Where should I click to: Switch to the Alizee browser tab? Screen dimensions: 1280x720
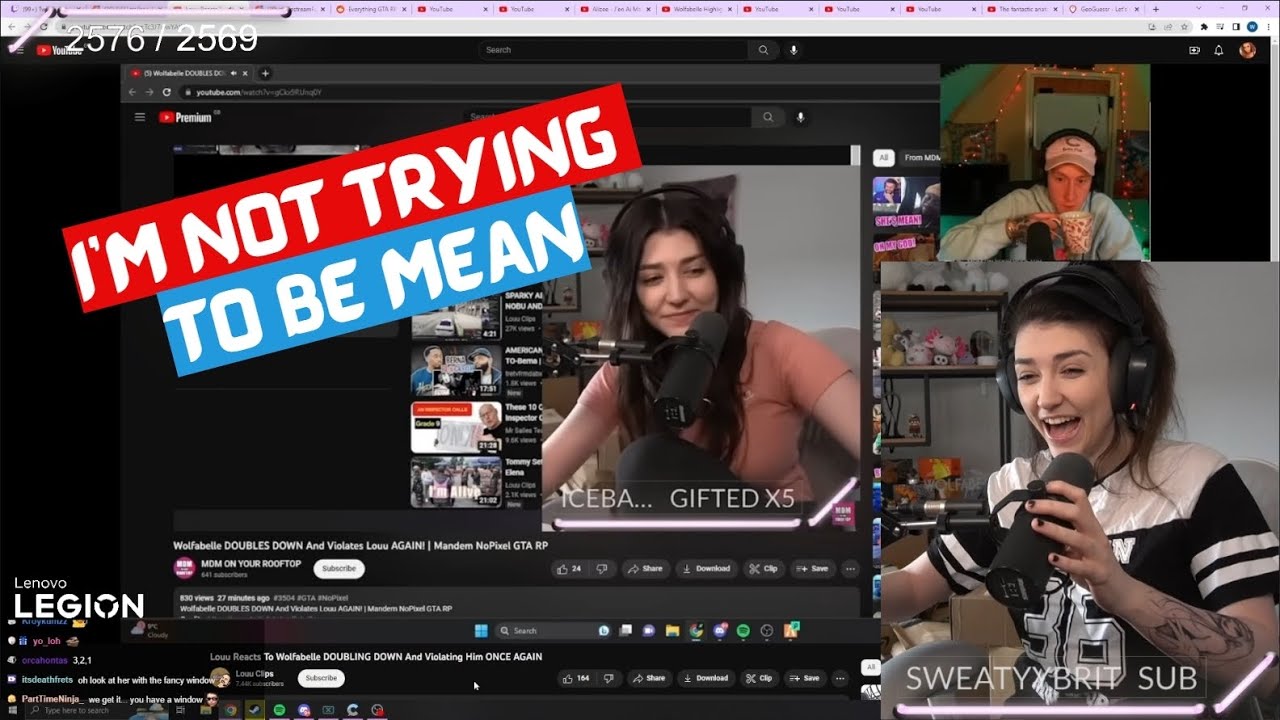pyautogui.click(x=616, y=9)
